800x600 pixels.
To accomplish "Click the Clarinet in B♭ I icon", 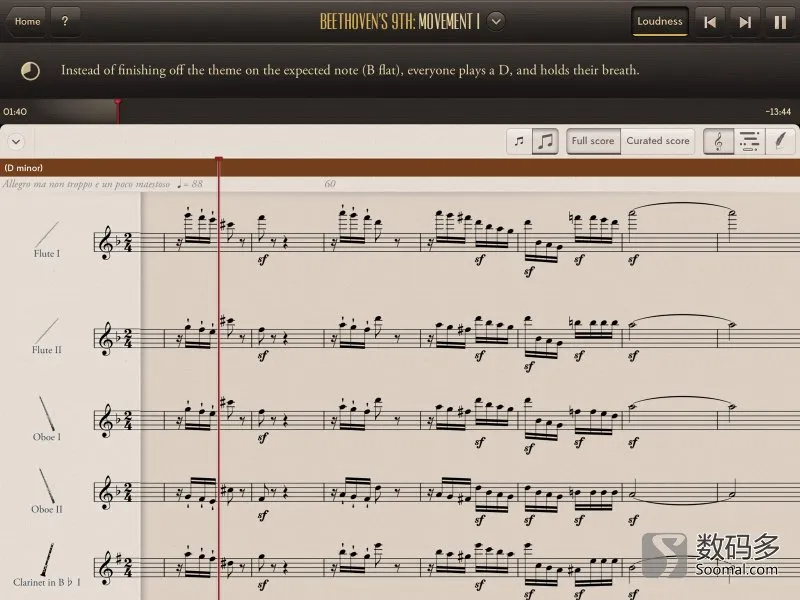I will tap(47, 559).
